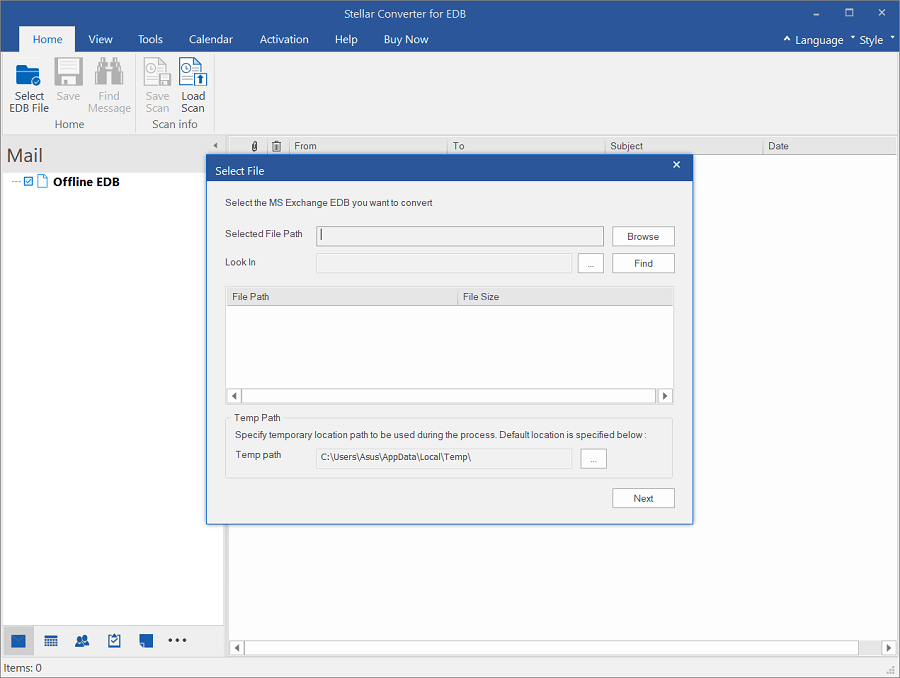Open Notes view icon in bottom navigation
Image resolution: width=900 pixels, height=678 pixels.
146,640
